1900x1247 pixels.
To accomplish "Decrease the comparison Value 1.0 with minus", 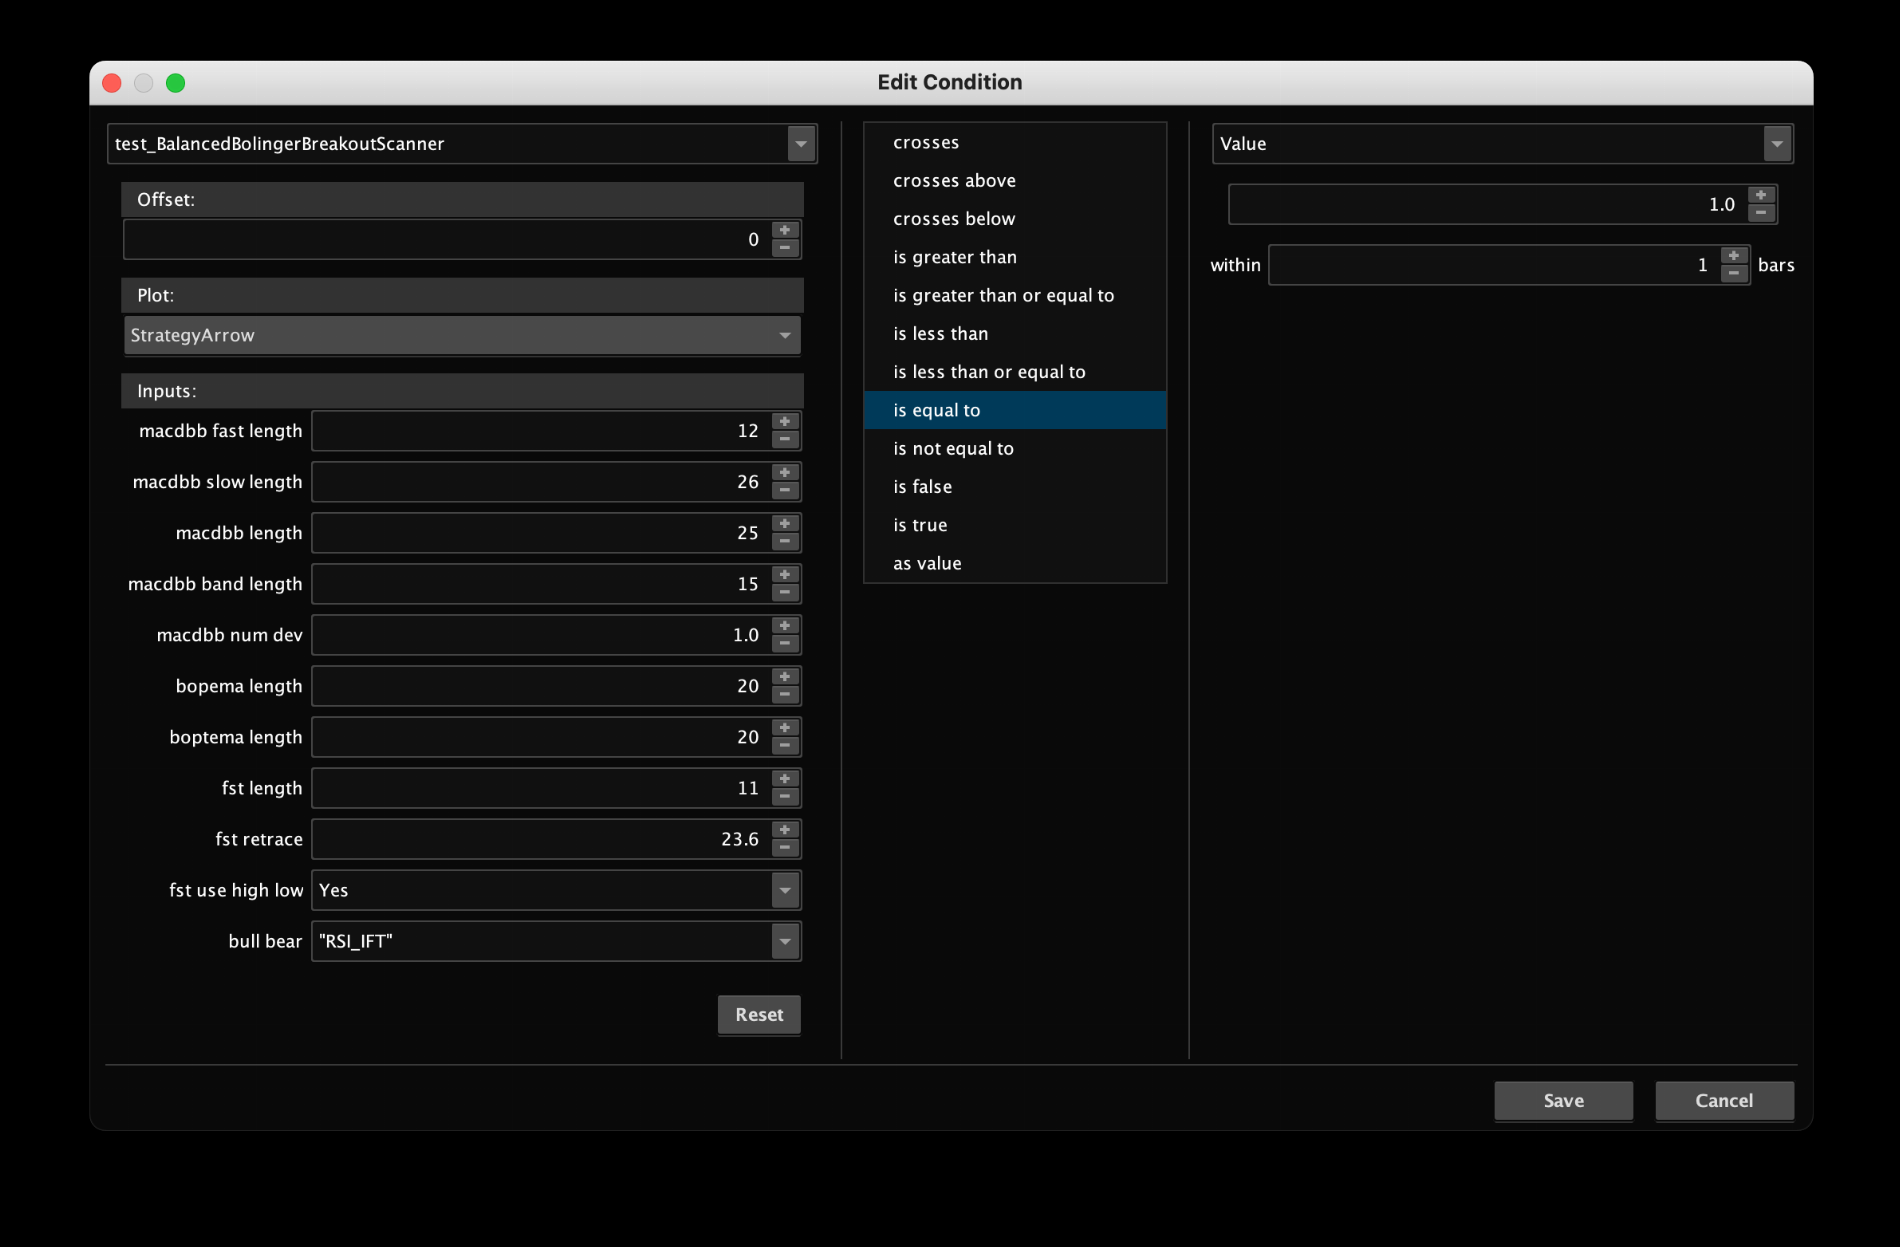I will [x=1761, y=213].
